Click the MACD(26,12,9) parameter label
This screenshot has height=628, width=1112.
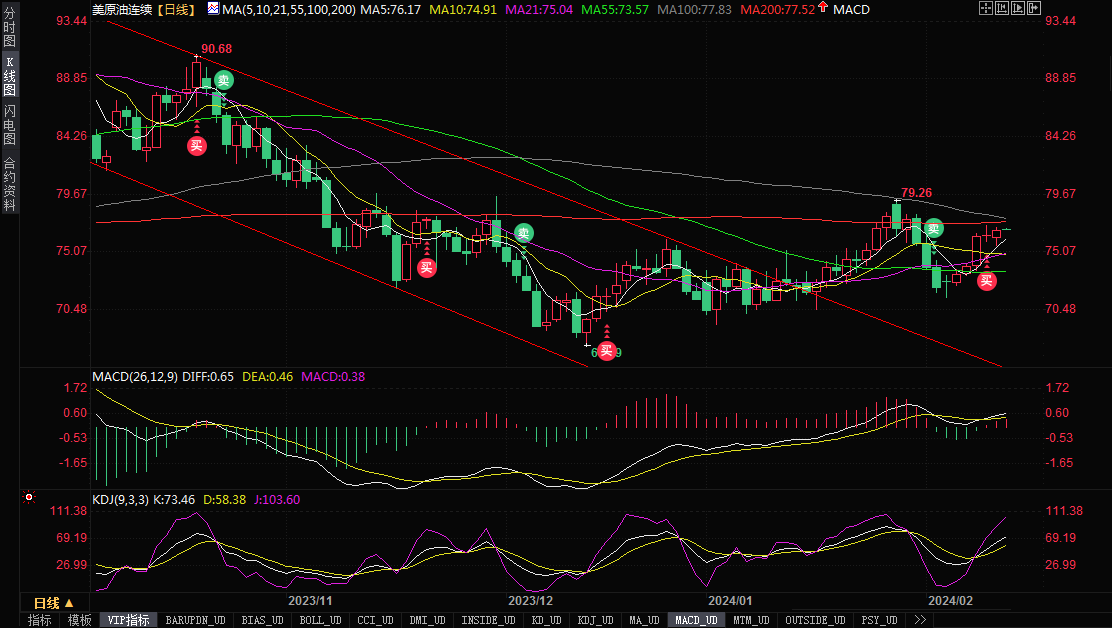[134, 377]
